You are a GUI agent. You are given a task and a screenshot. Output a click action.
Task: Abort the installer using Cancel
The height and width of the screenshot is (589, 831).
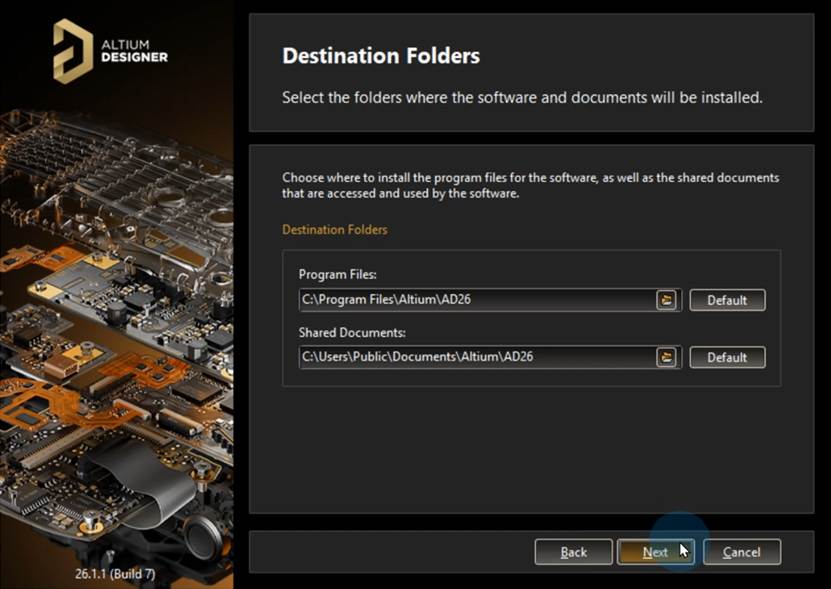tap(741, 552)
